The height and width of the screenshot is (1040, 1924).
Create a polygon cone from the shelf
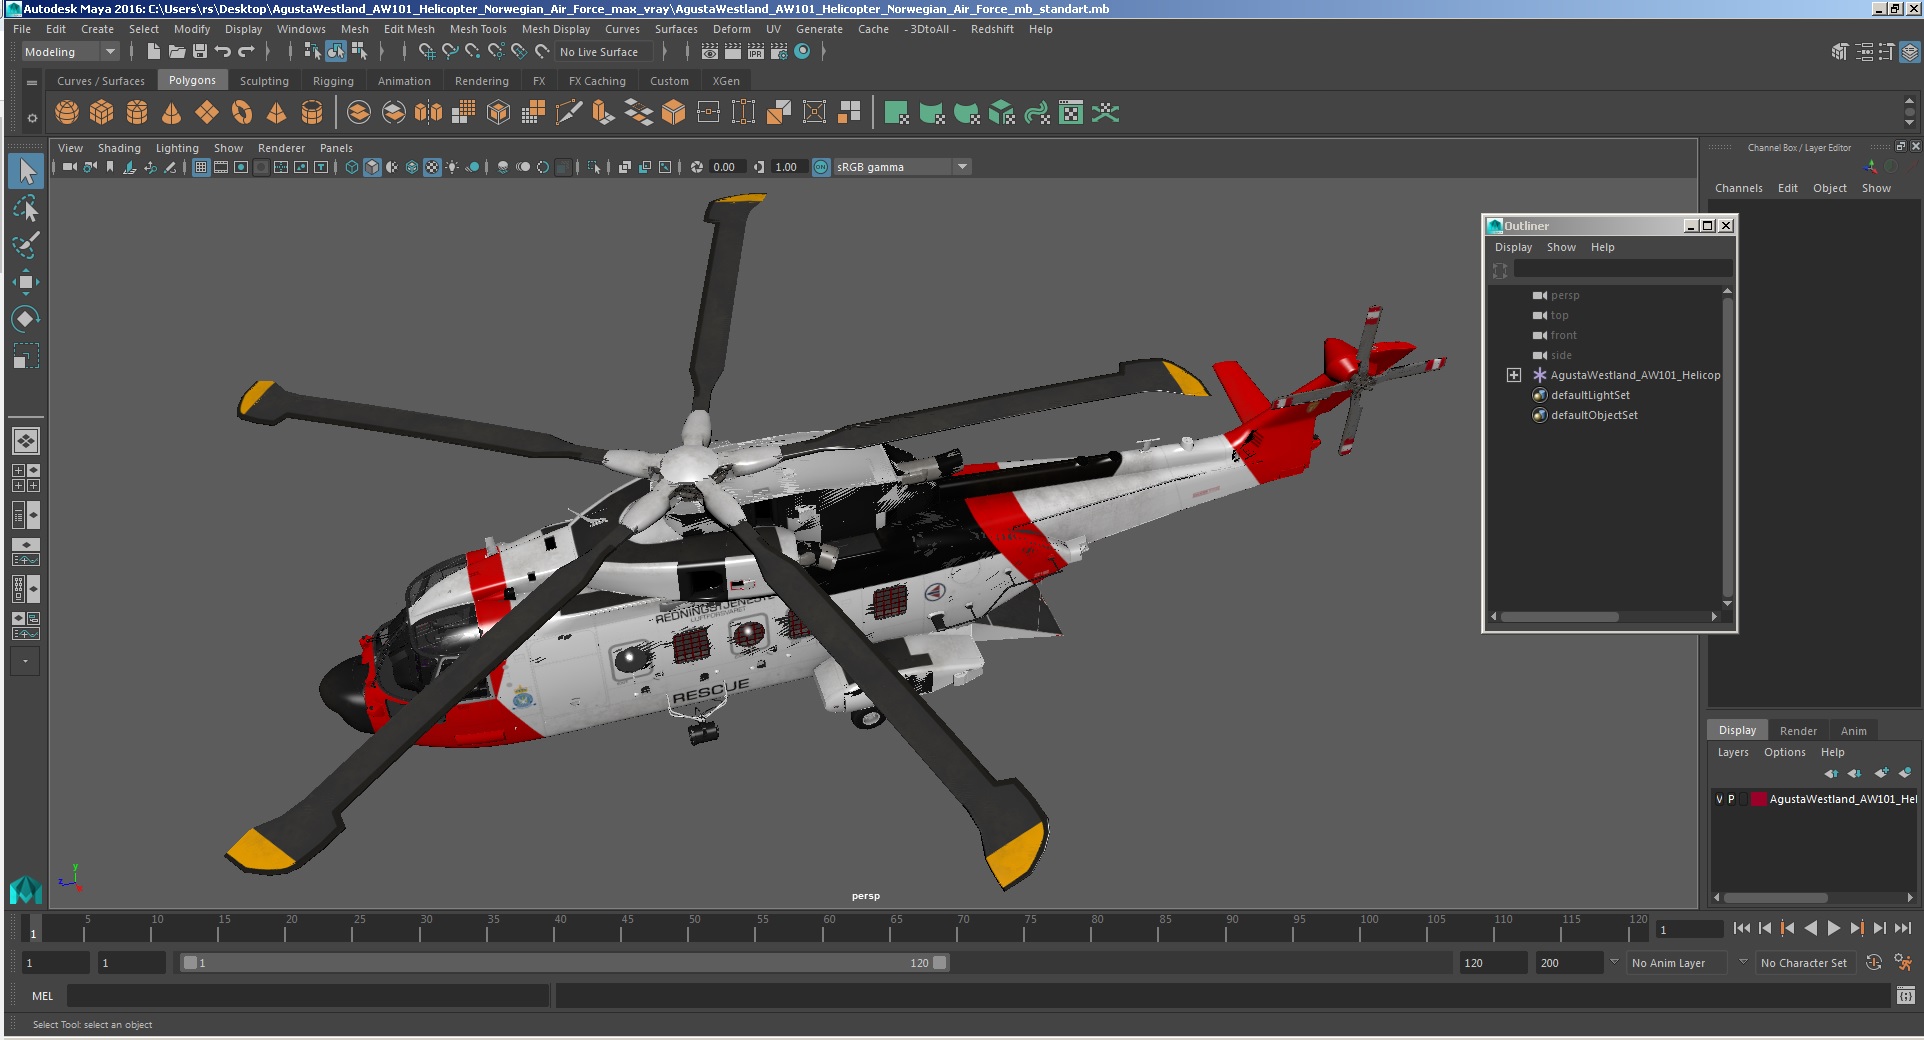[172, 113]
